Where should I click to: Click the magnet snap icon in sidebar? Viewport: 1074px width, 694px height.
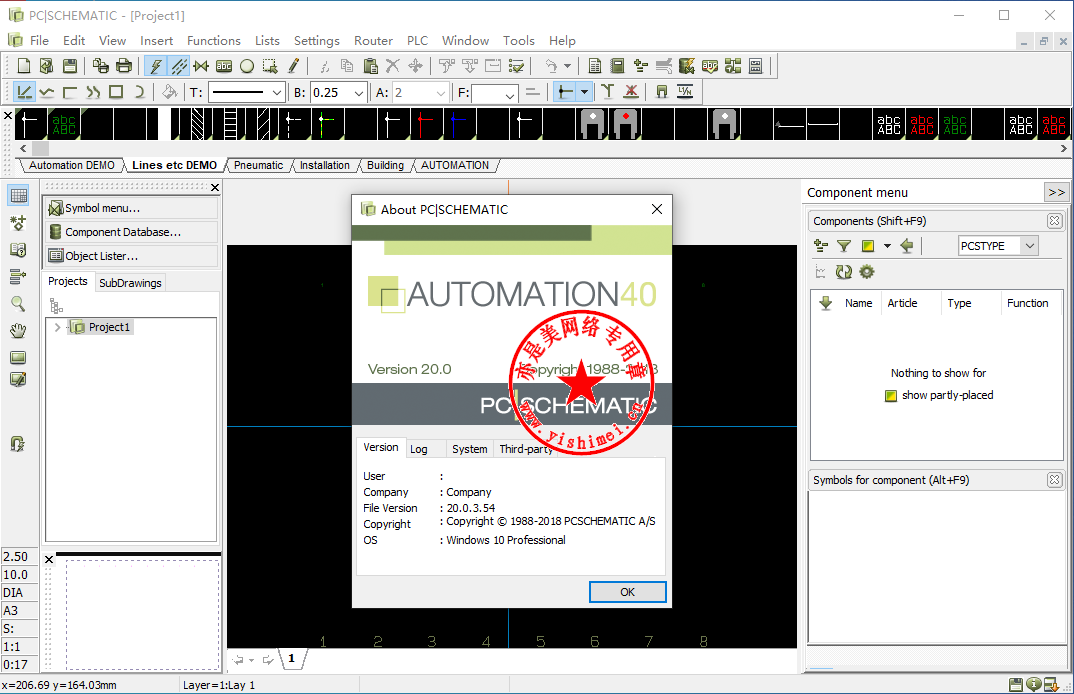[18, 444]
